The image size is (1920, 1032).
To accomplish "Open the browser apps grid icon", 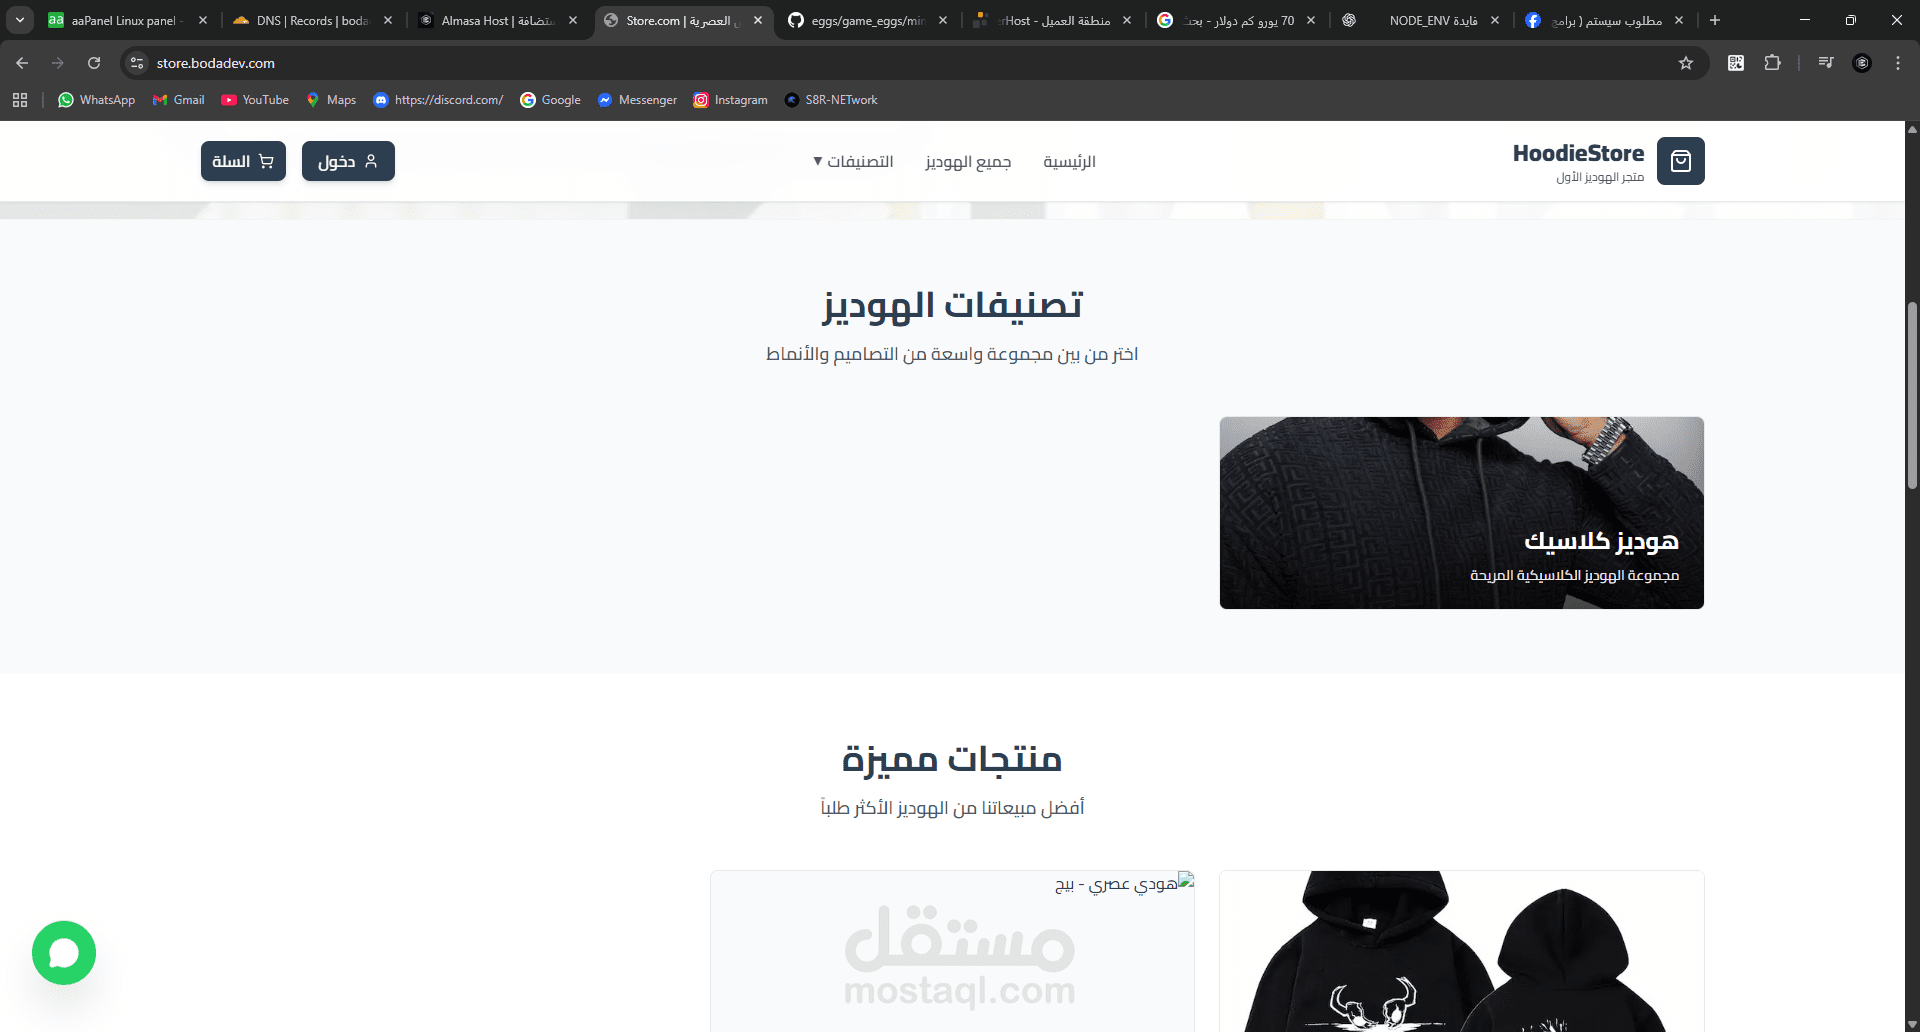I will [20, 100].
